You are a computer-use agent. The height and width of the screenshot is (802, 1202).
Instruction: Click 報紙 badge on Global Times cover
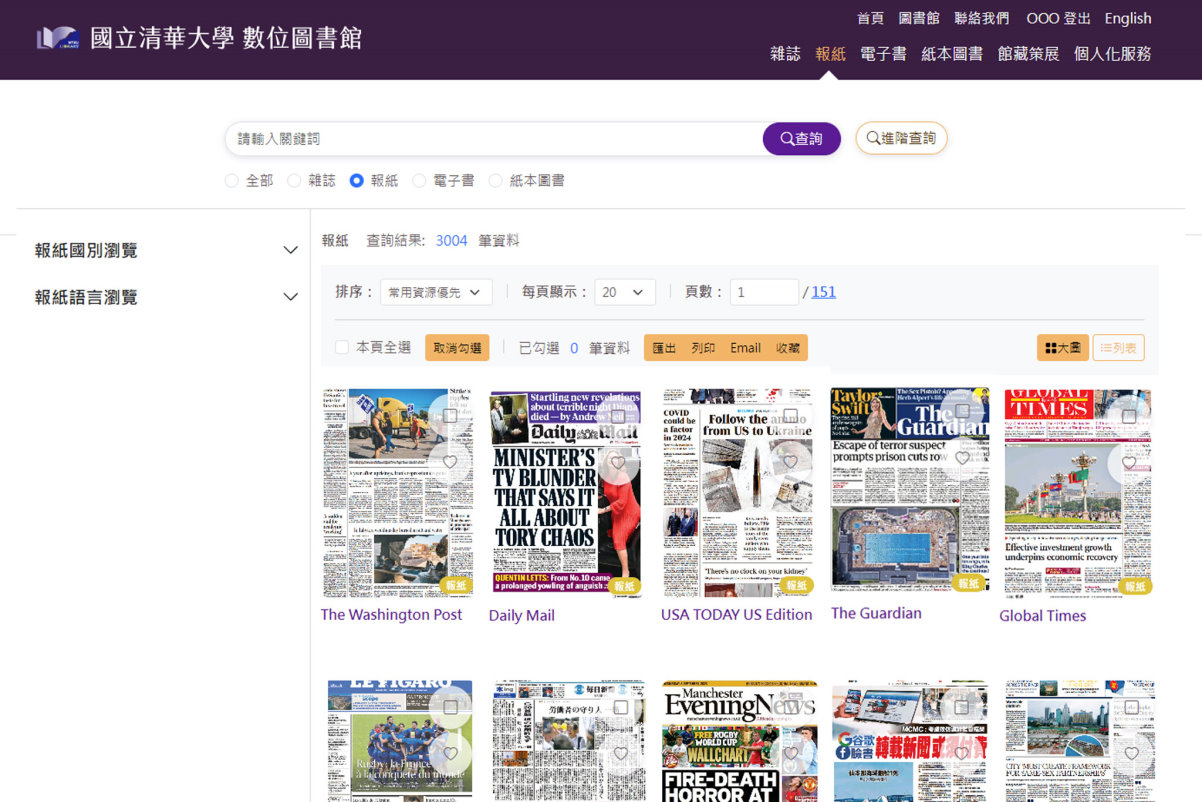click(x=1135, y=587)
